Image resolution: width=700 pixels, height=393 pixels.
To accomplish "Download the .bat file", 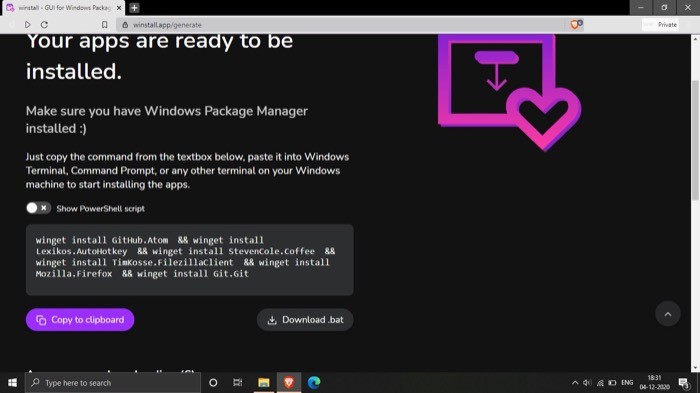I will [x=305, y=320].
